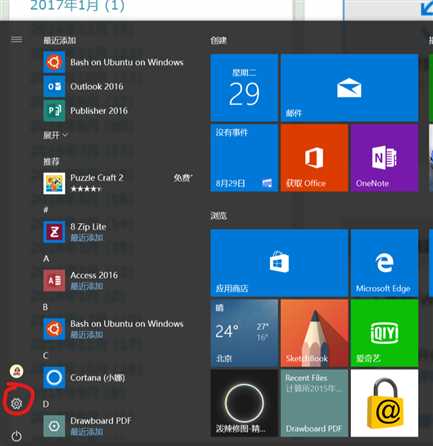Viewport: 433px width, 446px height.
Task: Open the yellow padlock @ tile
Action: point(384,403)
